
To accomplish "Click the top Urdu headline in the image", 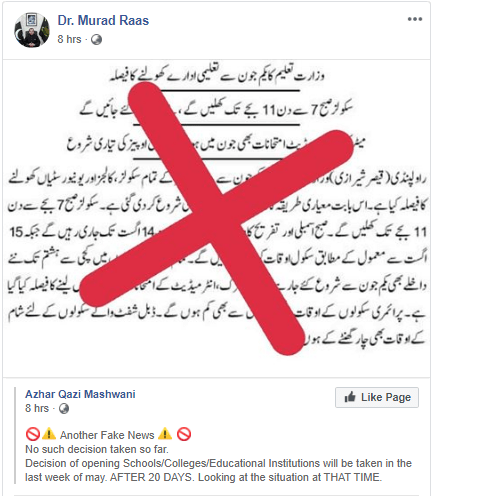I will (217, 75).
